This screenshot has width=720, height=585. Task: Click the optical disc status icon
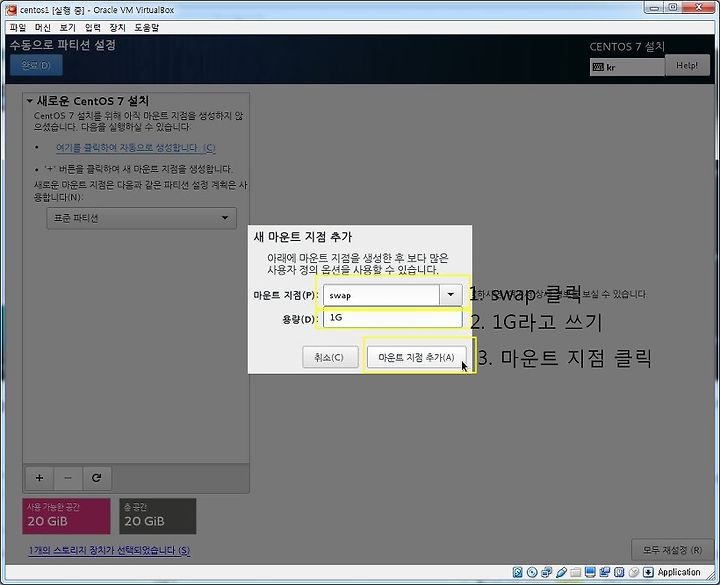tap(532, 572)
